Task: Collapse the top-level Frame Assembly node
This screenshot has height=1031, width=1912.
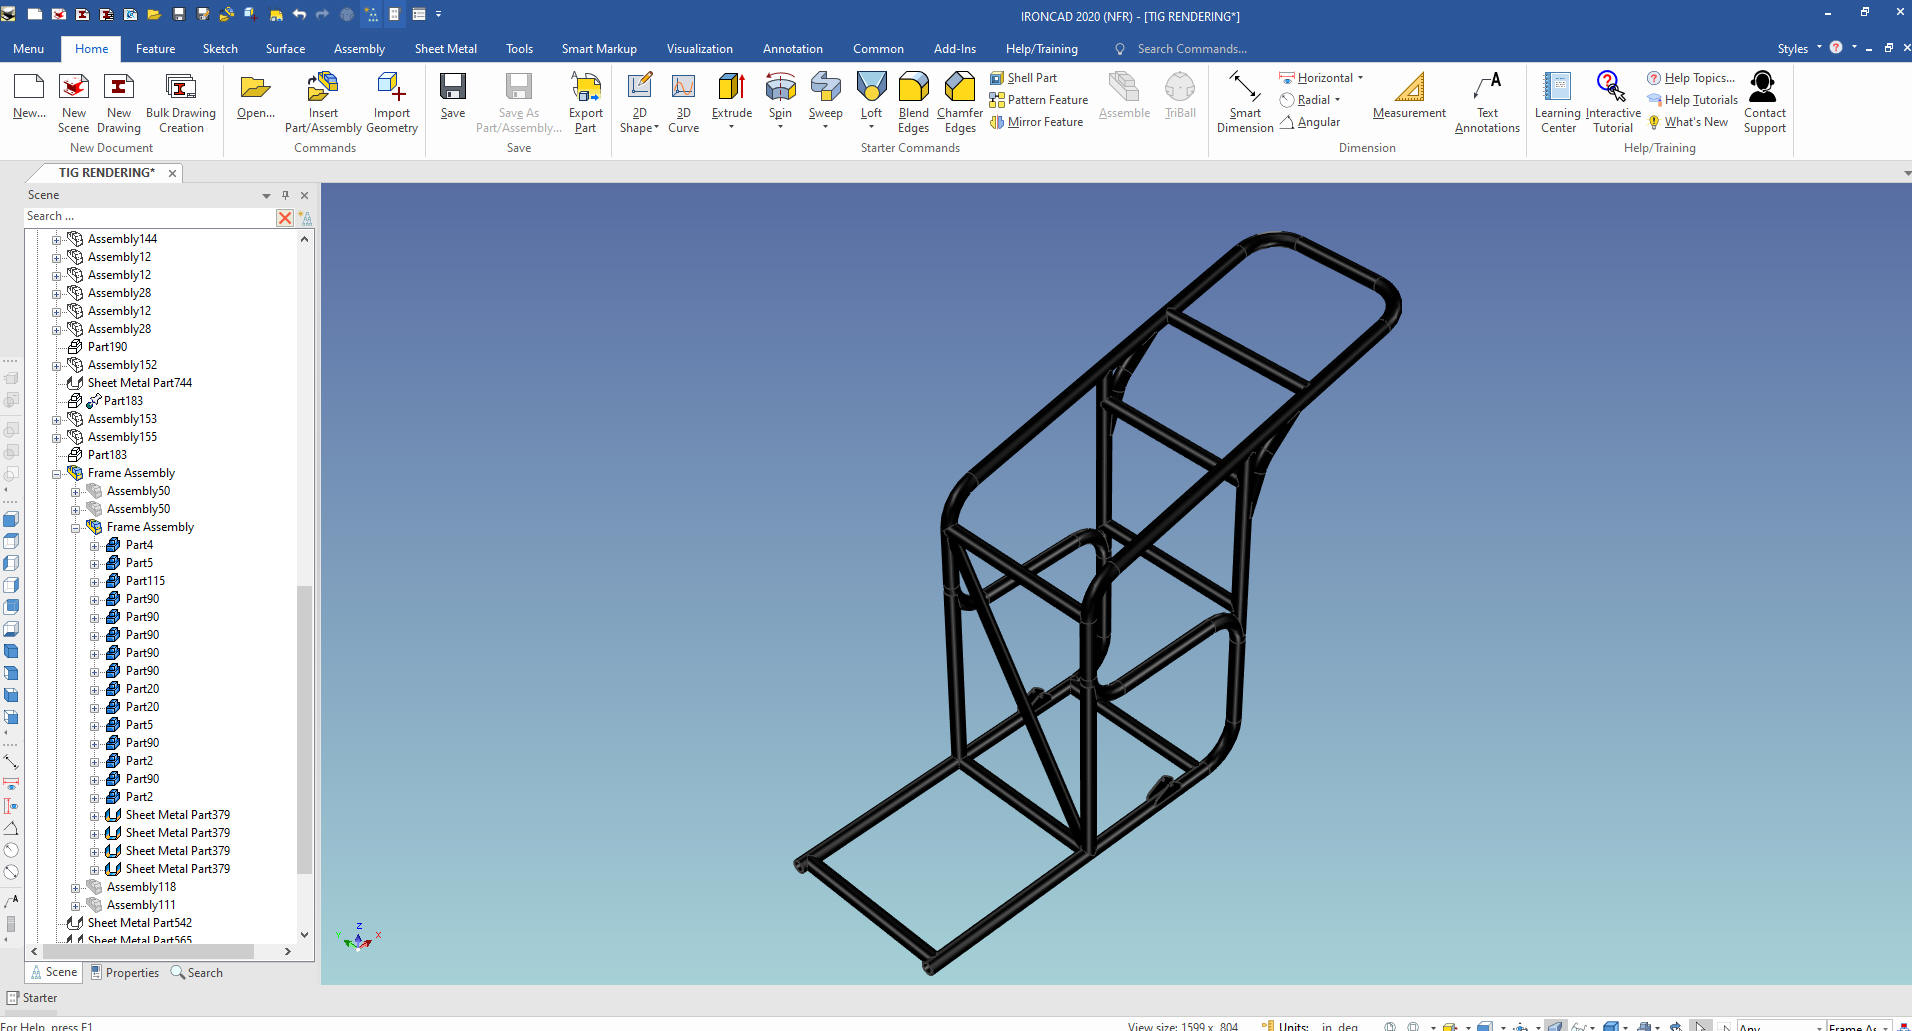Action: pyautogui.click(x=57, y=474)
